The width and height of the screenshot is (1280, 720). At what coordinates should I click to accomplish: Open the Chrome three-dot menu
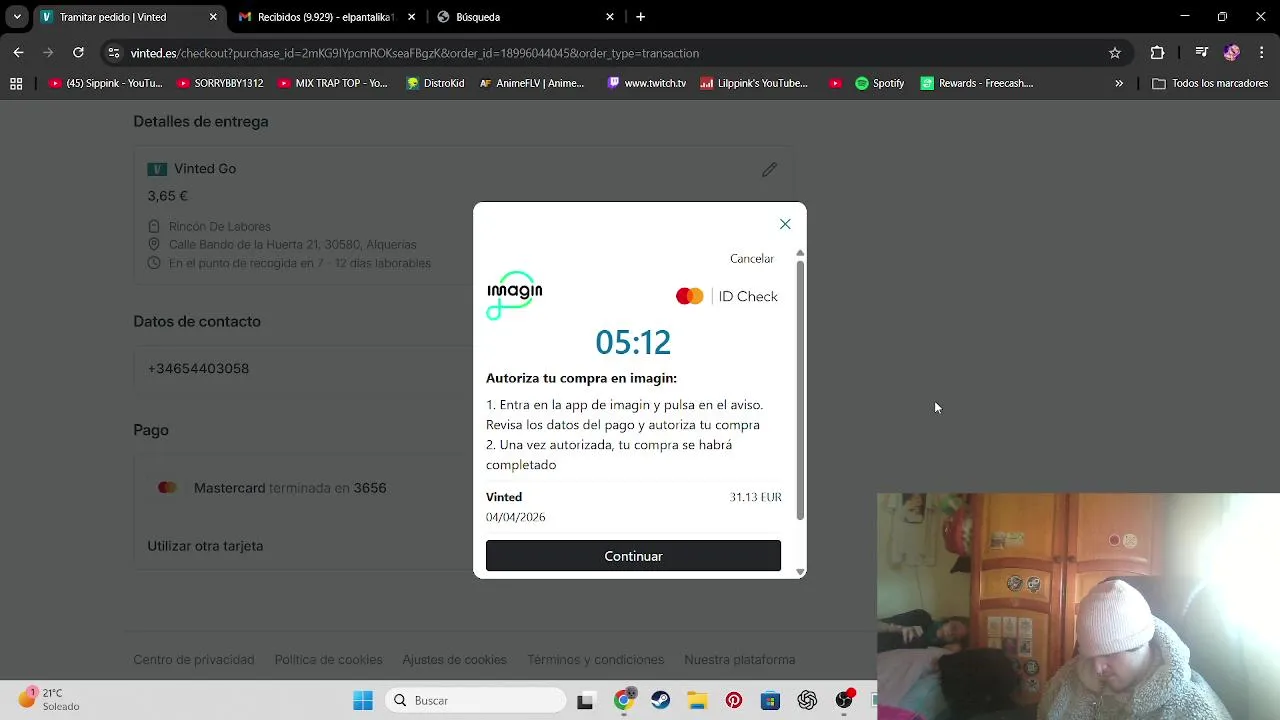pos(1262,53)
